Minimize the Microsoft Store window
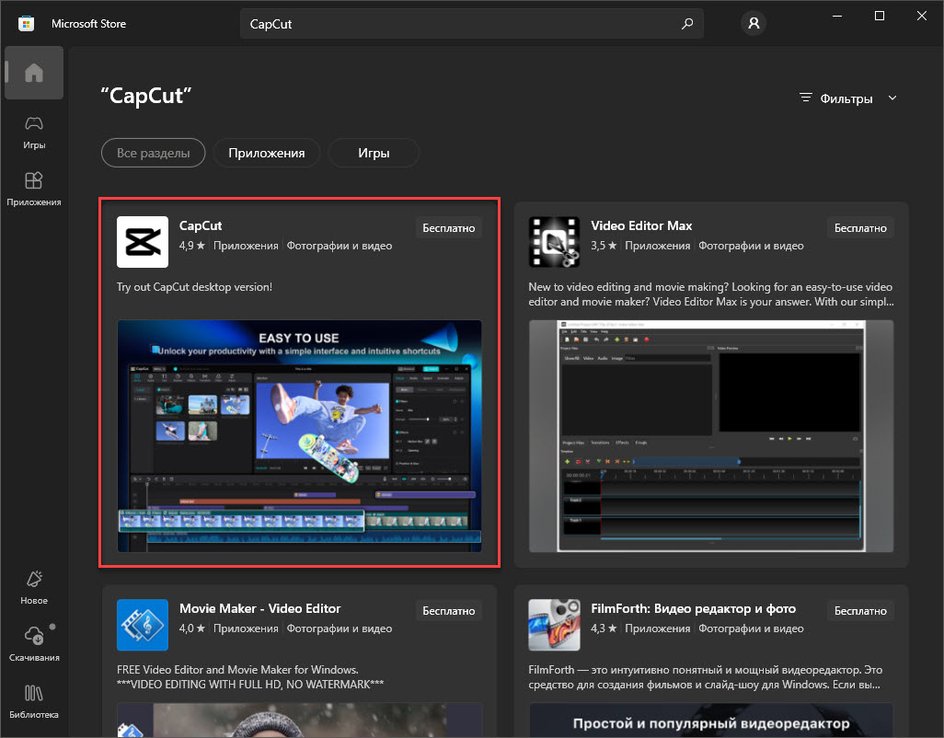Screen dimensions: 944x738 pyautogui.click(x=837, y=16)
